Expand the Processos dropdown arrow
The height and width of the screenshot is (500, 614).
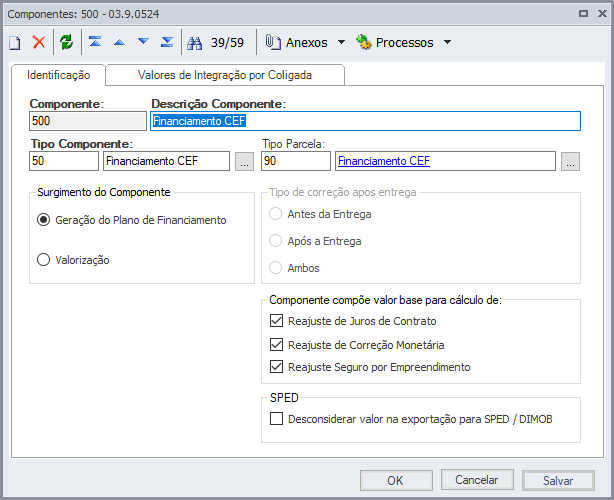point(448,42)
